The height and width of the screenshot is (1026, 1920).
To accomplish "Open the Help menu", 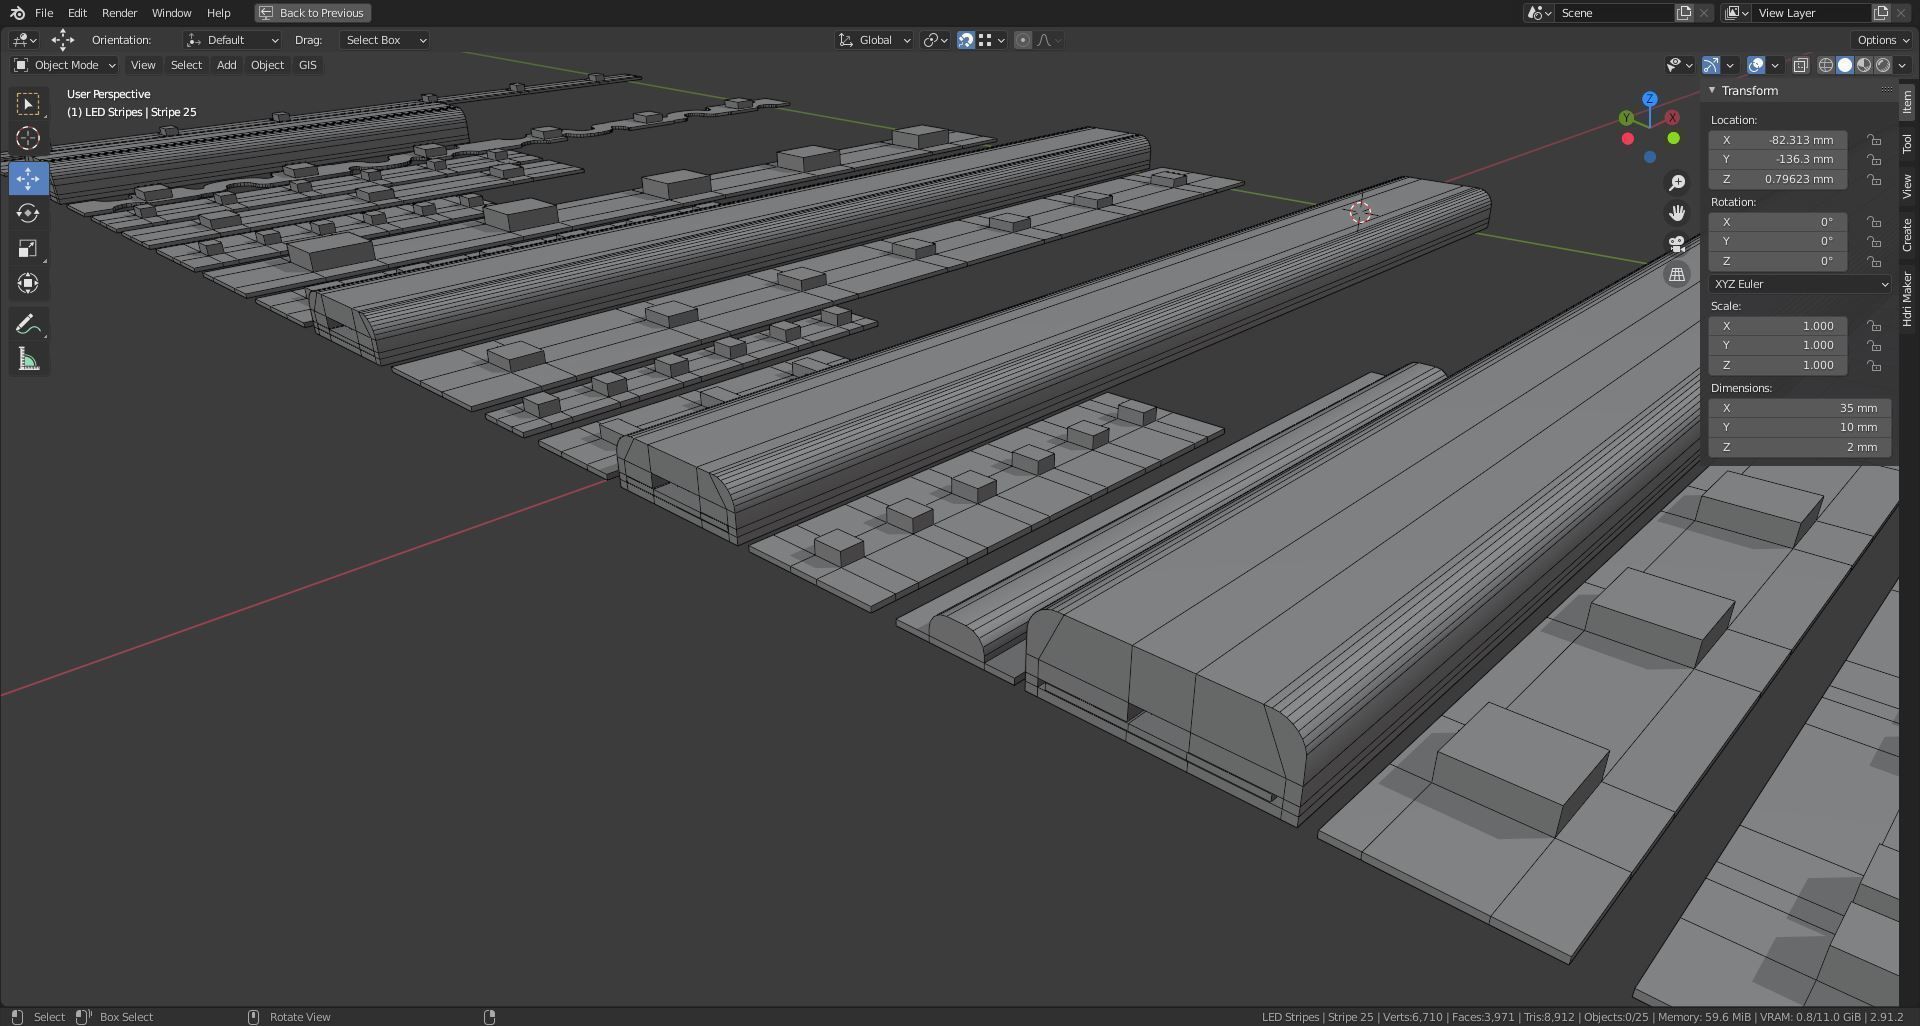I will click(218, 13).
